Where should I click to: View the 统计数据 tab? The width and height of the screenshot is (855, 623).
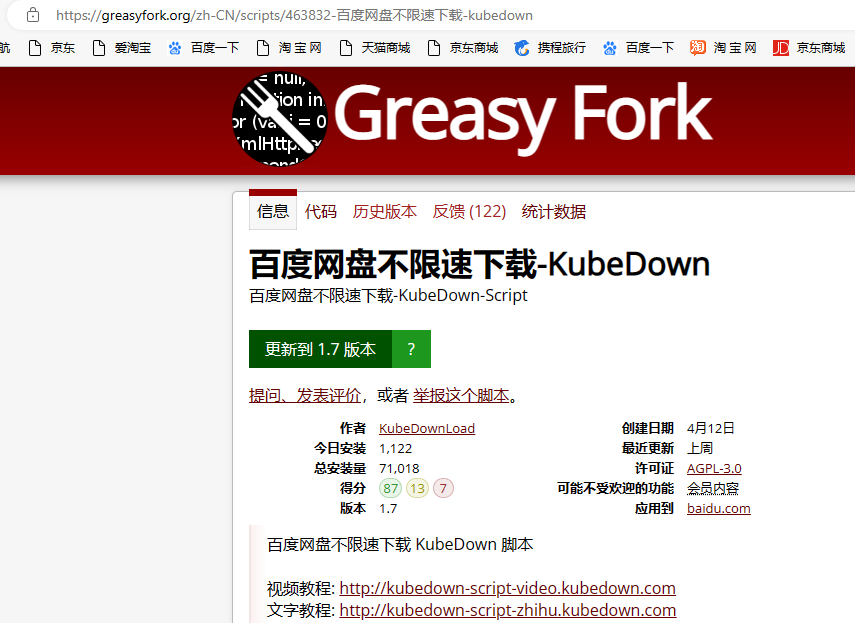(x=553, y=211)
